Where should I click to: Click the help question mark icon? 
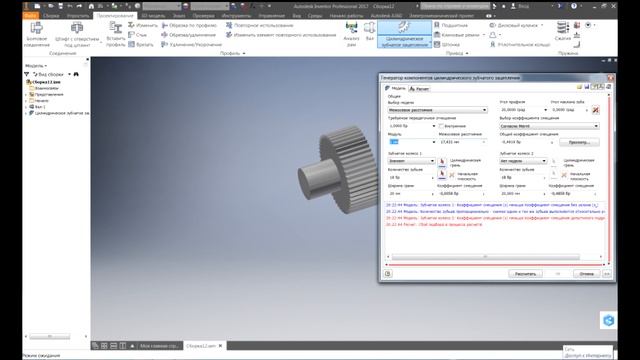tap(574, 6)
